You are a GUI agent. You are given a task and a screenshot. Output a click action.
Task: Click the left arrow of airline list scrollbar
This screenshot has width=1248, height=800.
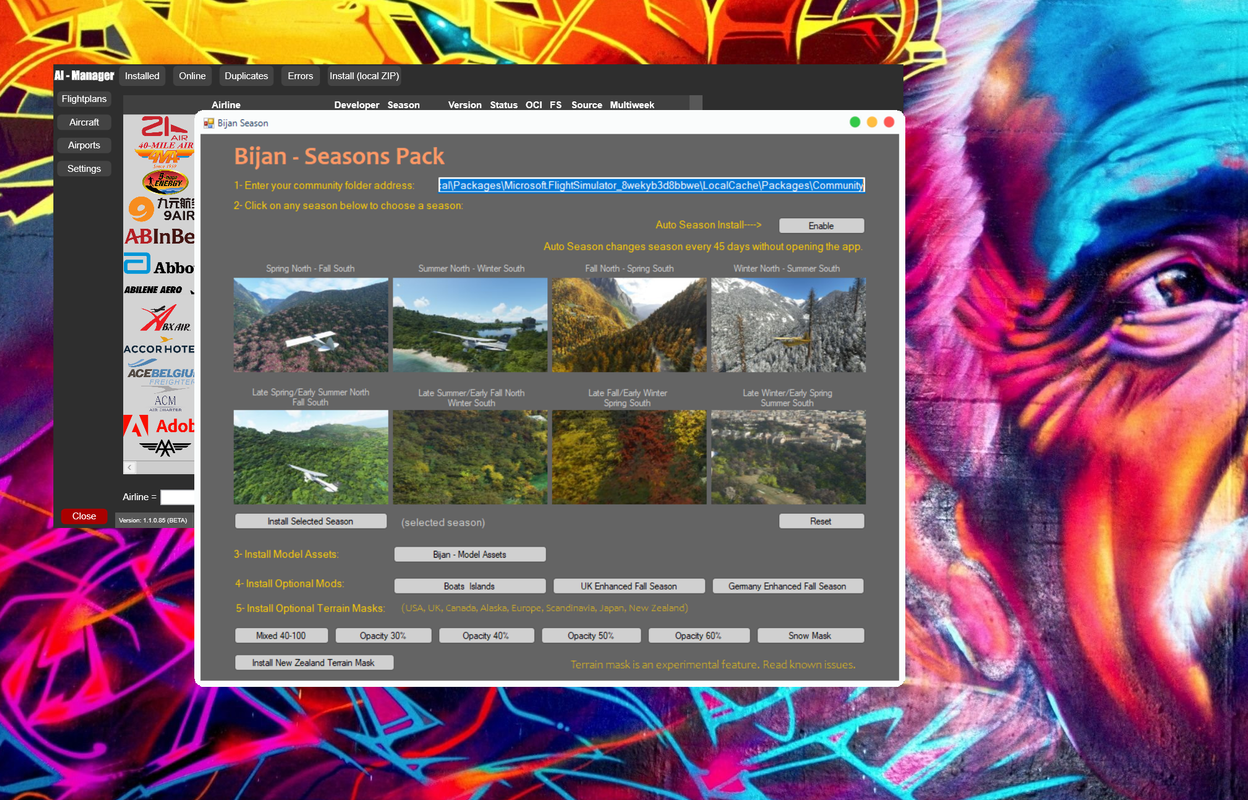(129, 467)
